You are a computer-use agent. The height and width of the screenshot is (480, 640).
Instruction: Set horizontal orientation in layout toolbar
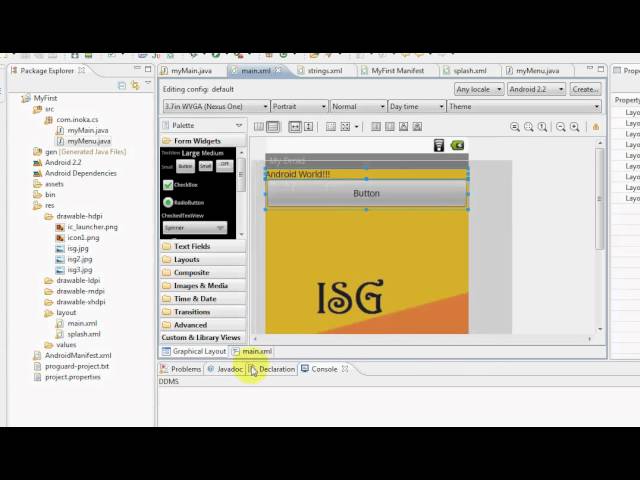[259, 127]
